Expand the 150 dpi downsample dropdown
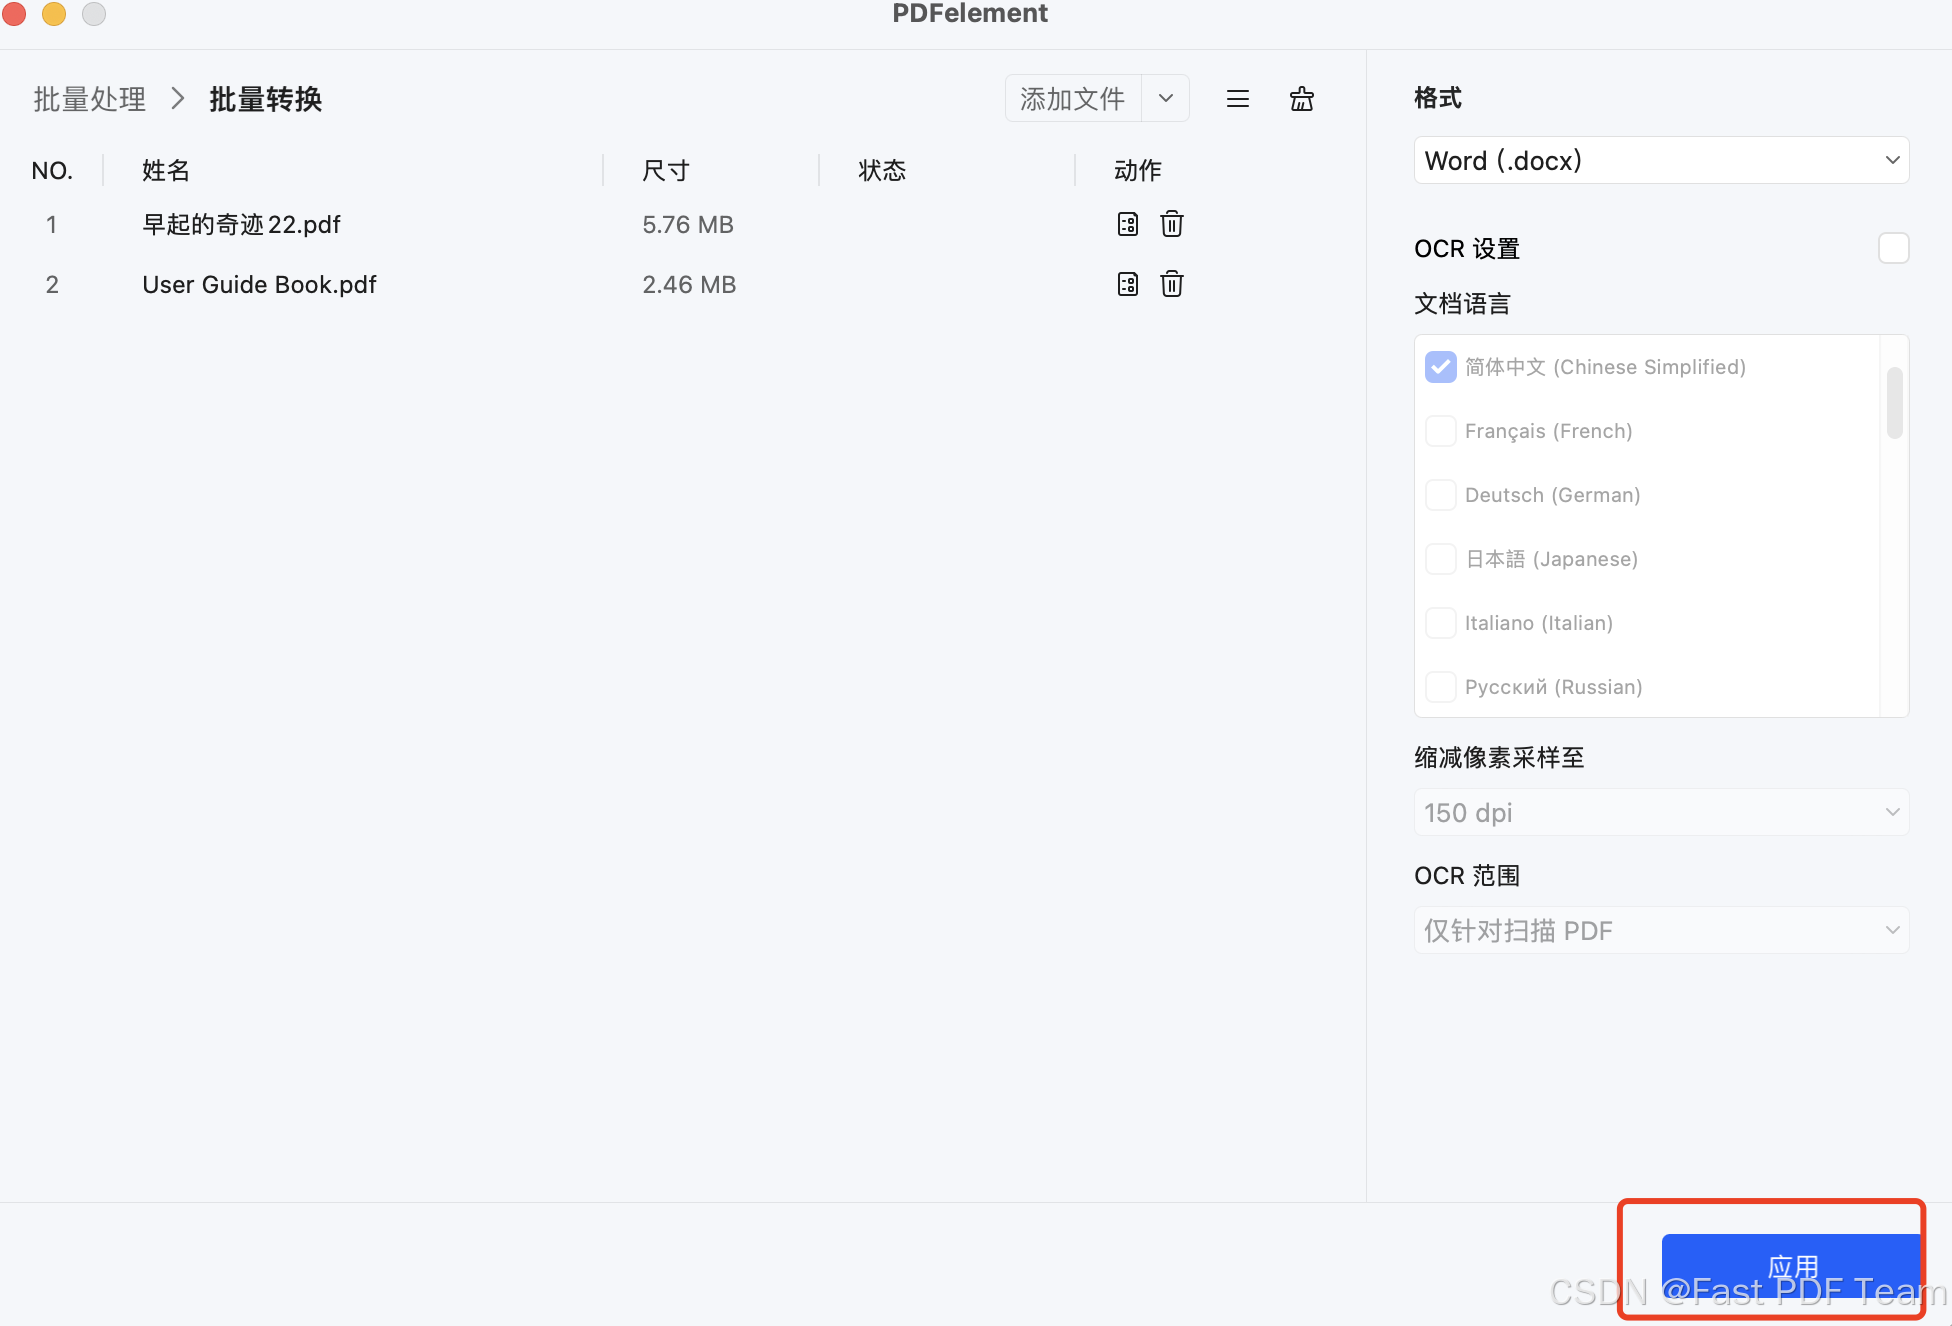This screenshot has width=1952, height=1326. coord(1661,813)
